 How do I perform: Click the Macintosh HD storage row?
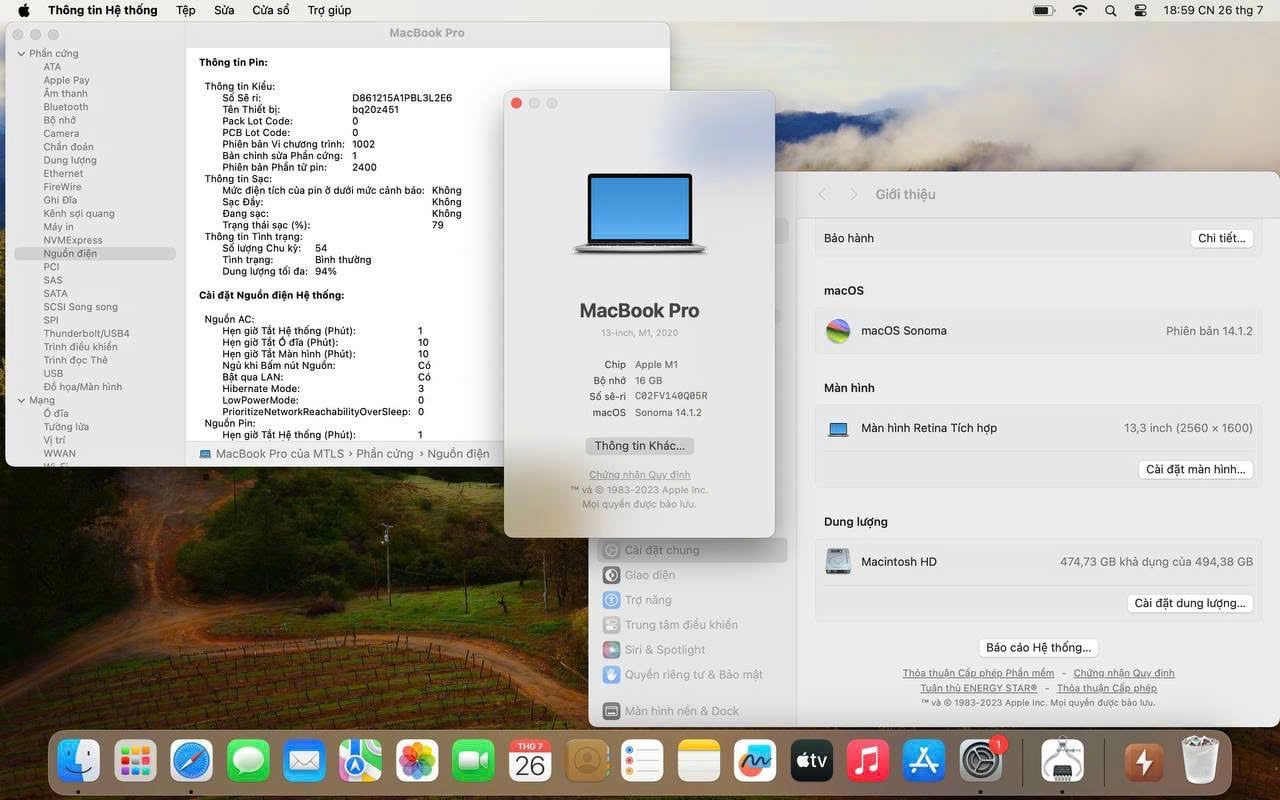coord(1039,562)
